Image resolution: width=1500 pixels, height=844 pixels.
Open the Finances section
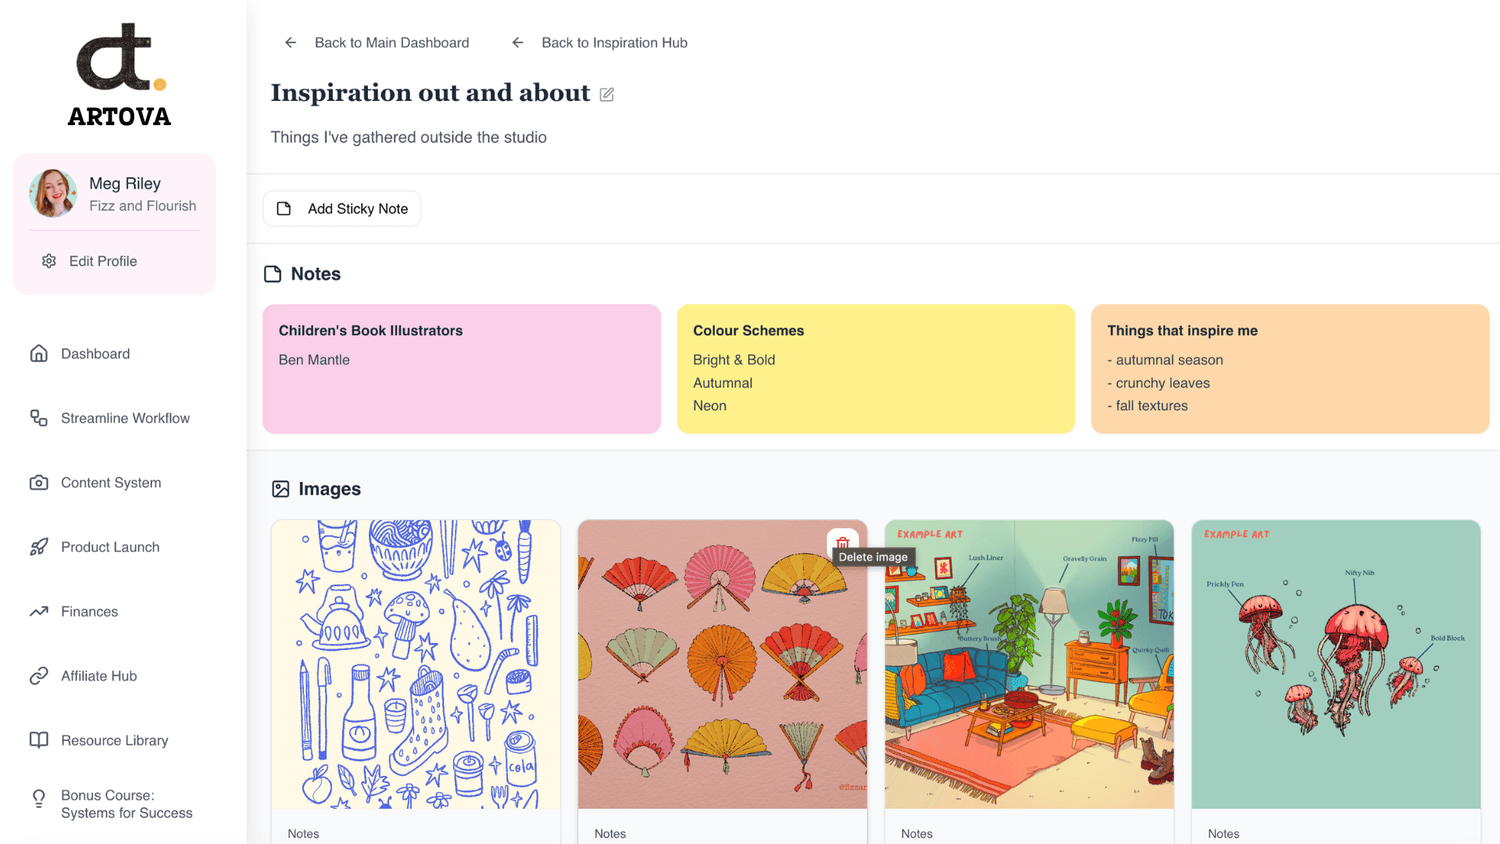pos(89,612)
